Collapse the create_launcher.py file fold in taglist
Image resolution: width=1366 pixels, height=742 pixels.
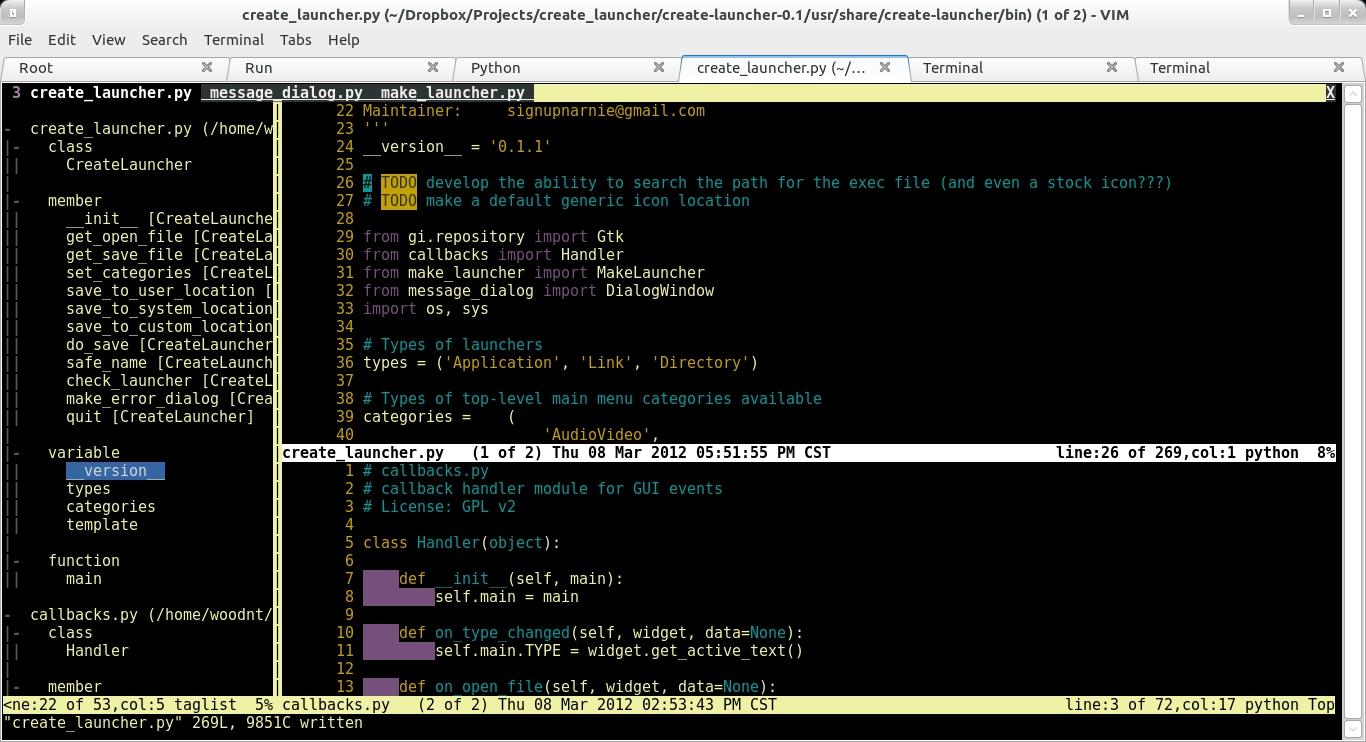[8, 128]
